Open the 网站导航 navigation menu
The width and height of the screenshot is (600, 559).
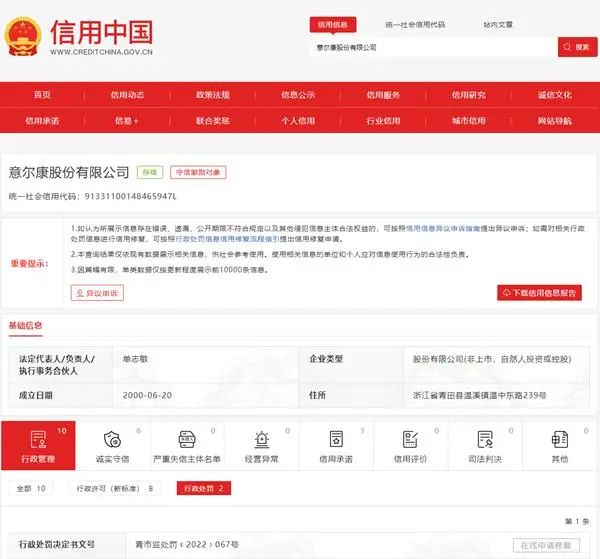pyautogui.click(x=555, y=120)
